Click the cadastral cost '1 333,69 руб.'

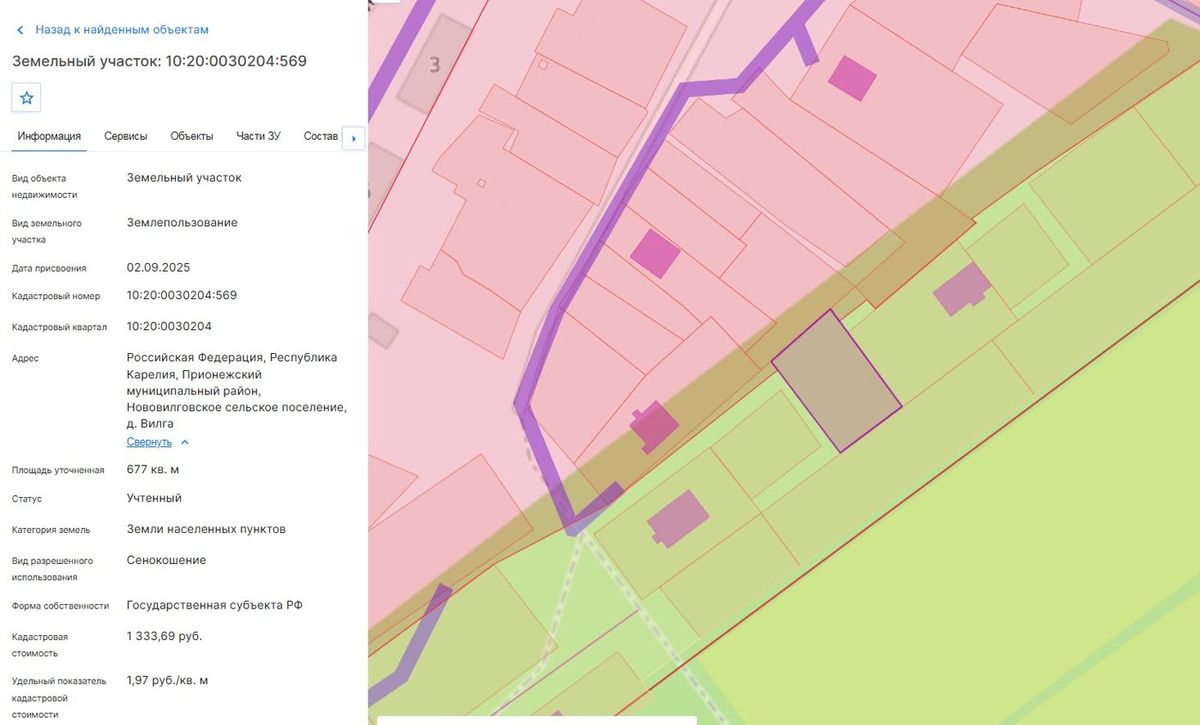164,636
